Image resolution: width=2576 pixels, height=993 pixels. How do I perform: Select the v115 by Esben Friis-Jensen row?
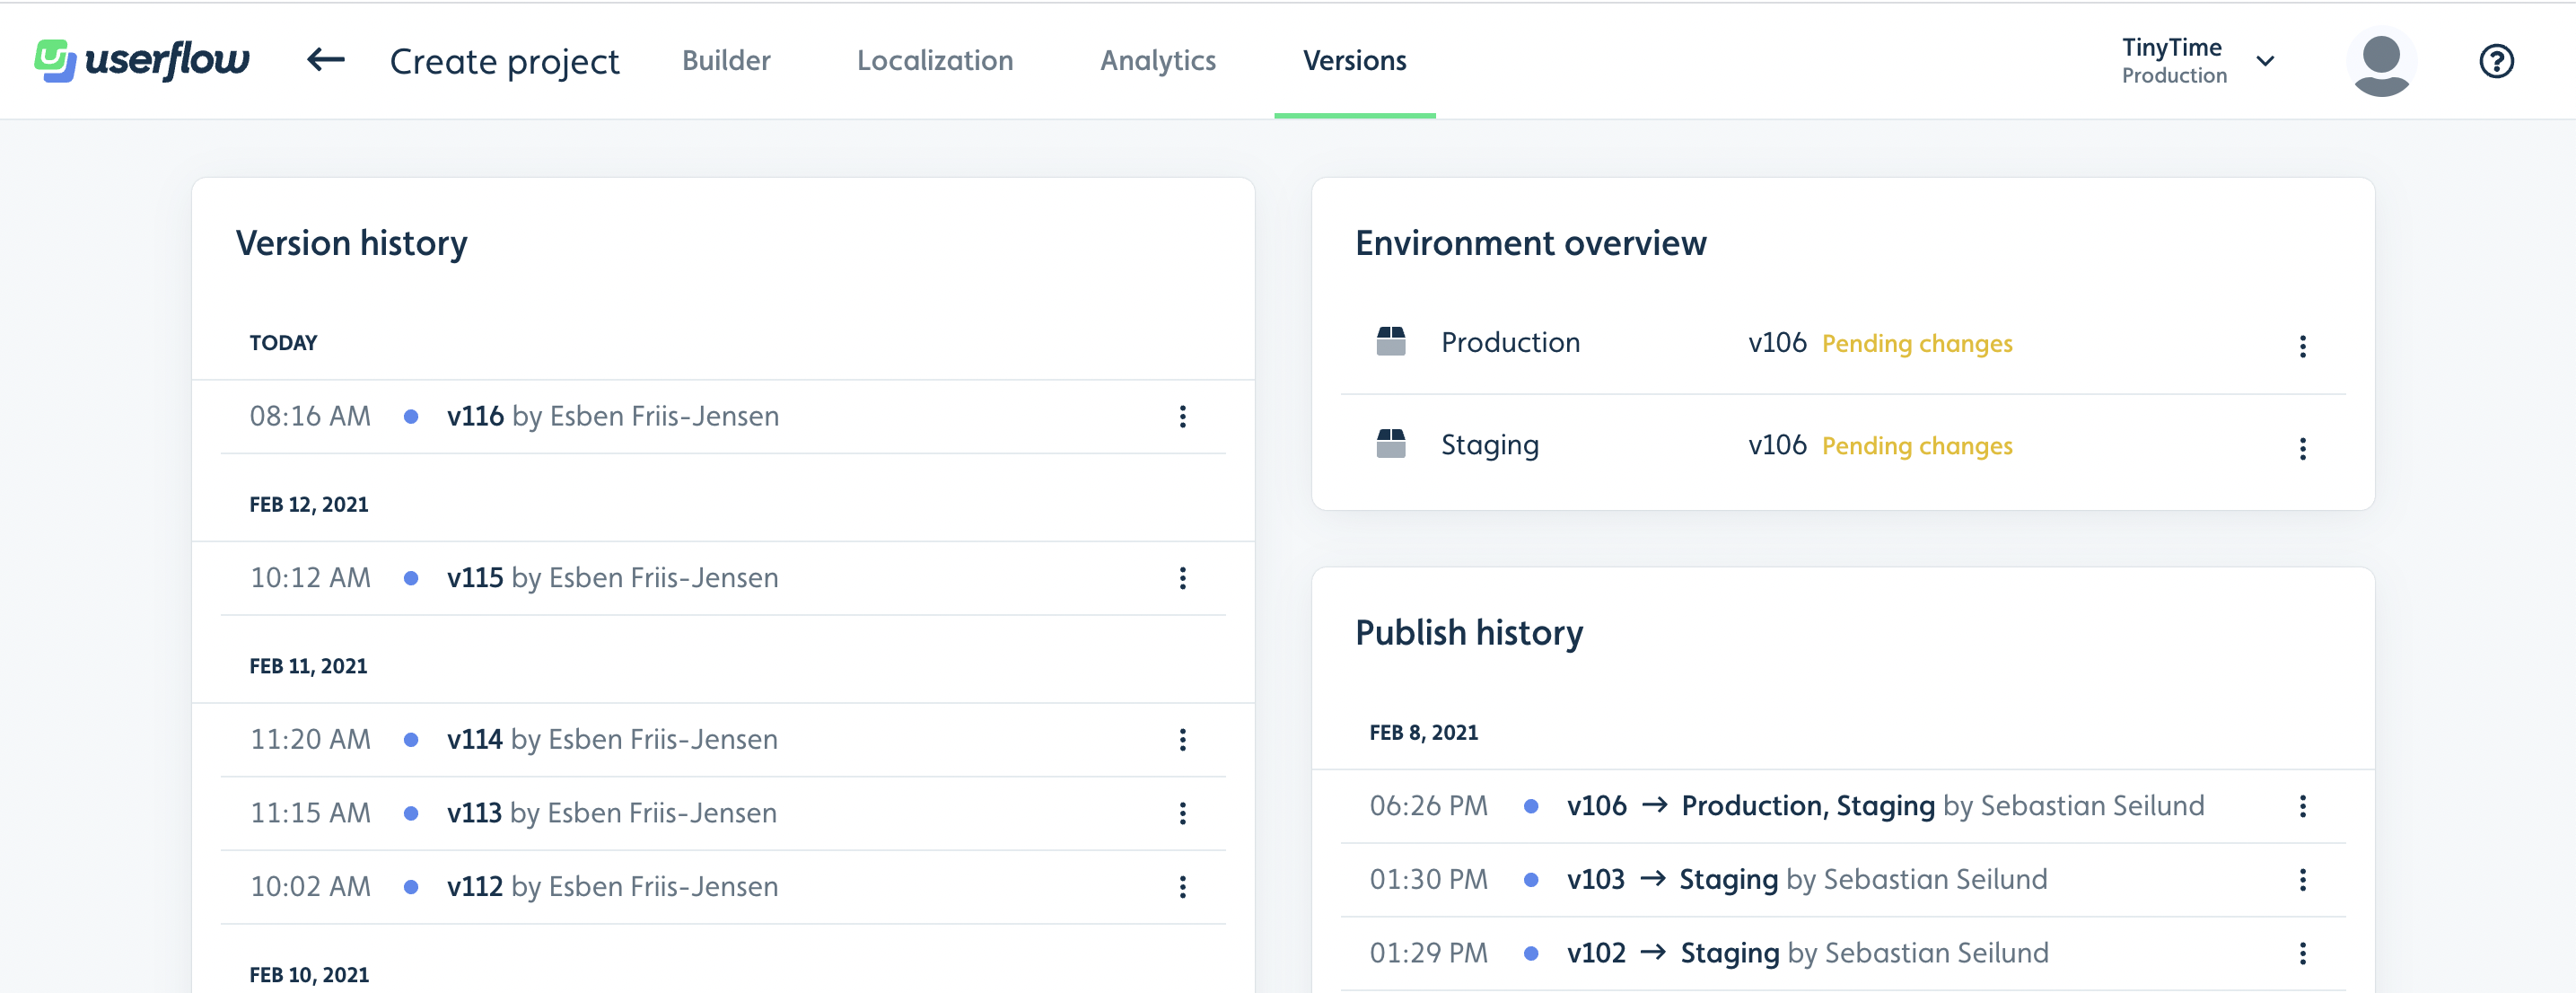(x=723, y=578)
